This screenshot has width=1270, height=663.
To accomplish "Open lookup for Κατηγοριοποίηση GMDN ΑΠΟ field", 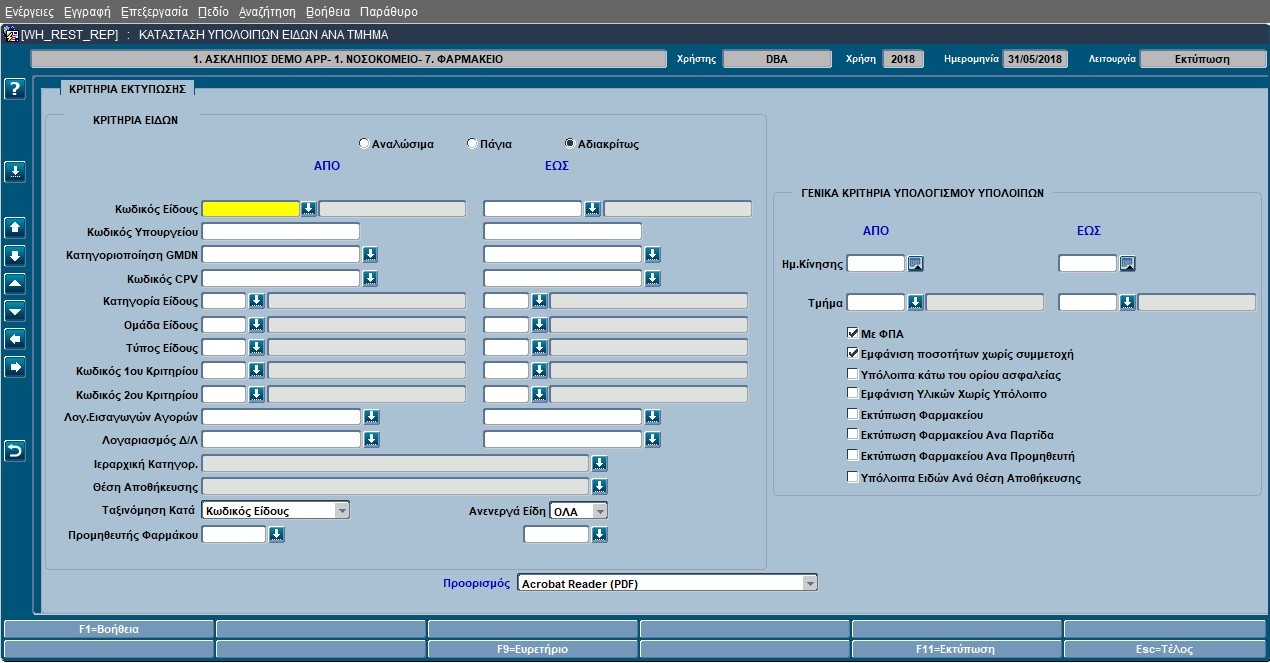I will pyautogui.click(x=371, y=255).
